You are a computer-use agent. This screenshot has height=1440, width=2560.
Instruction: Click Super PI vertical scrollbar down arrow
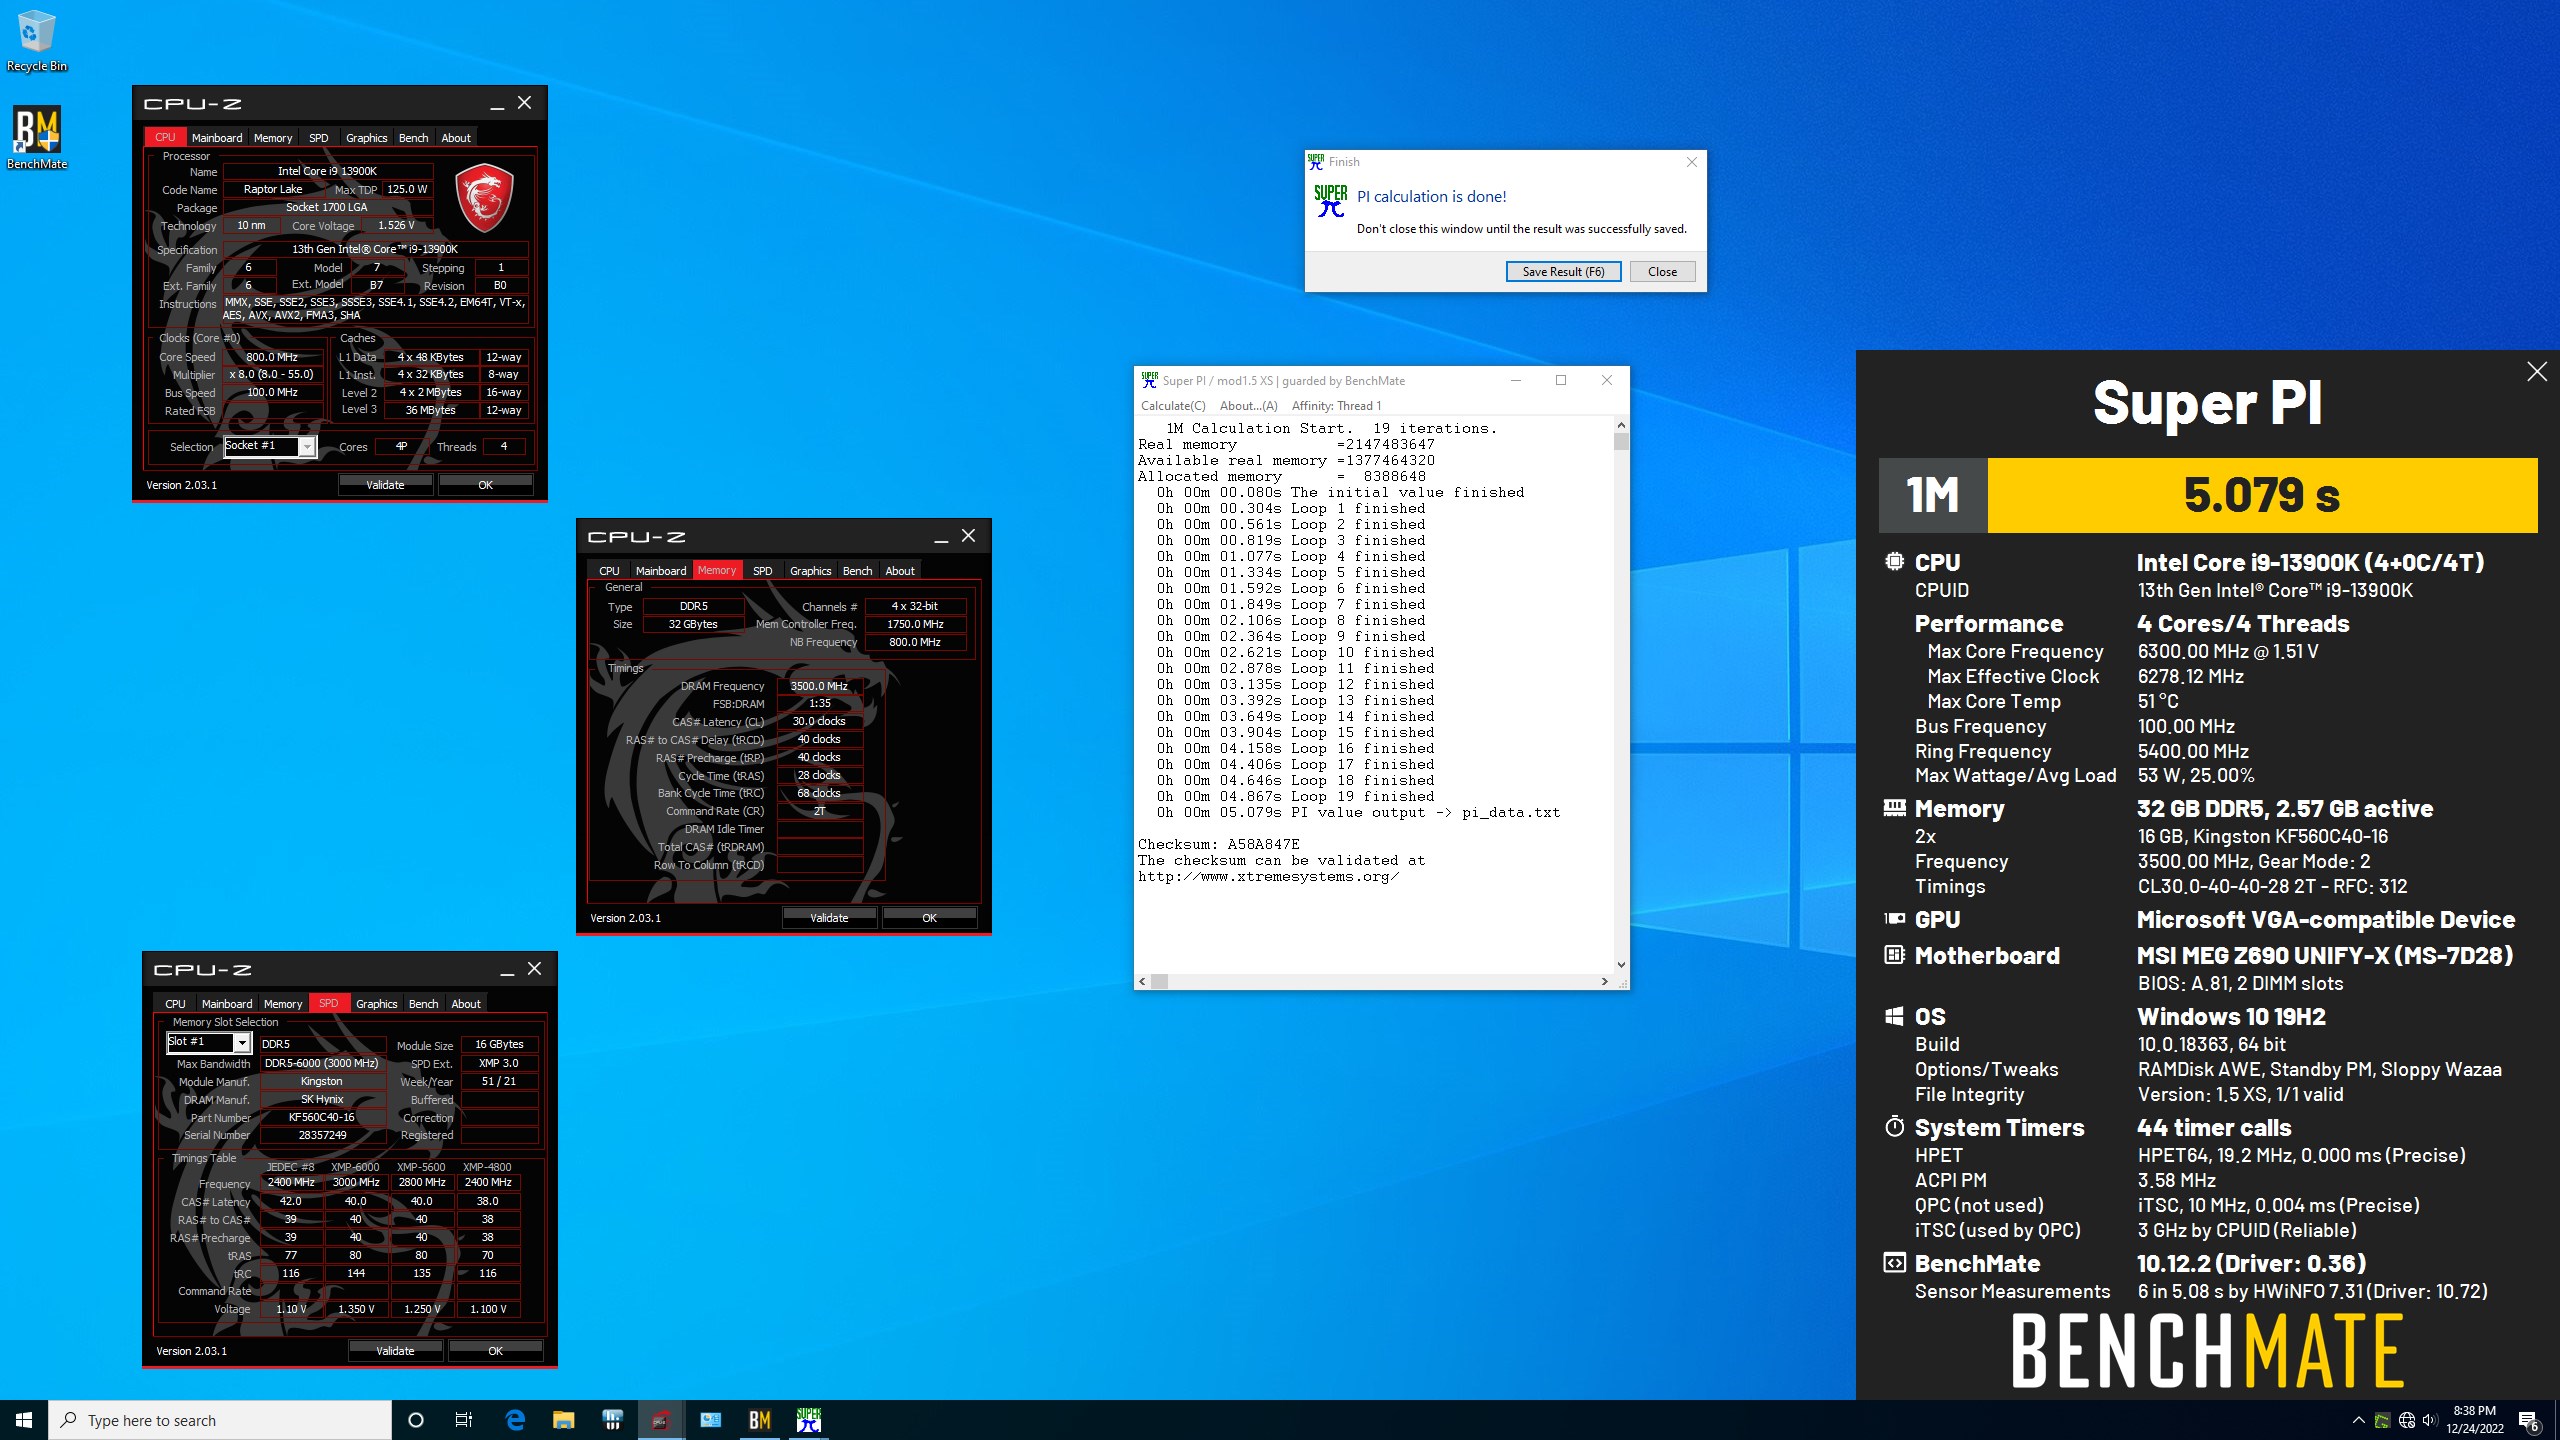point(1621,965)
